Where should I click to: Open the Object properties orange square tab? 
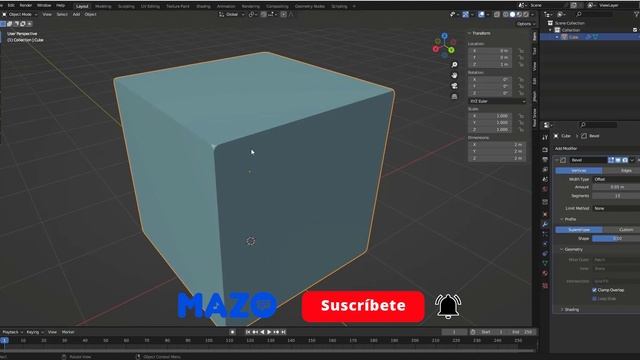(545, 214)
